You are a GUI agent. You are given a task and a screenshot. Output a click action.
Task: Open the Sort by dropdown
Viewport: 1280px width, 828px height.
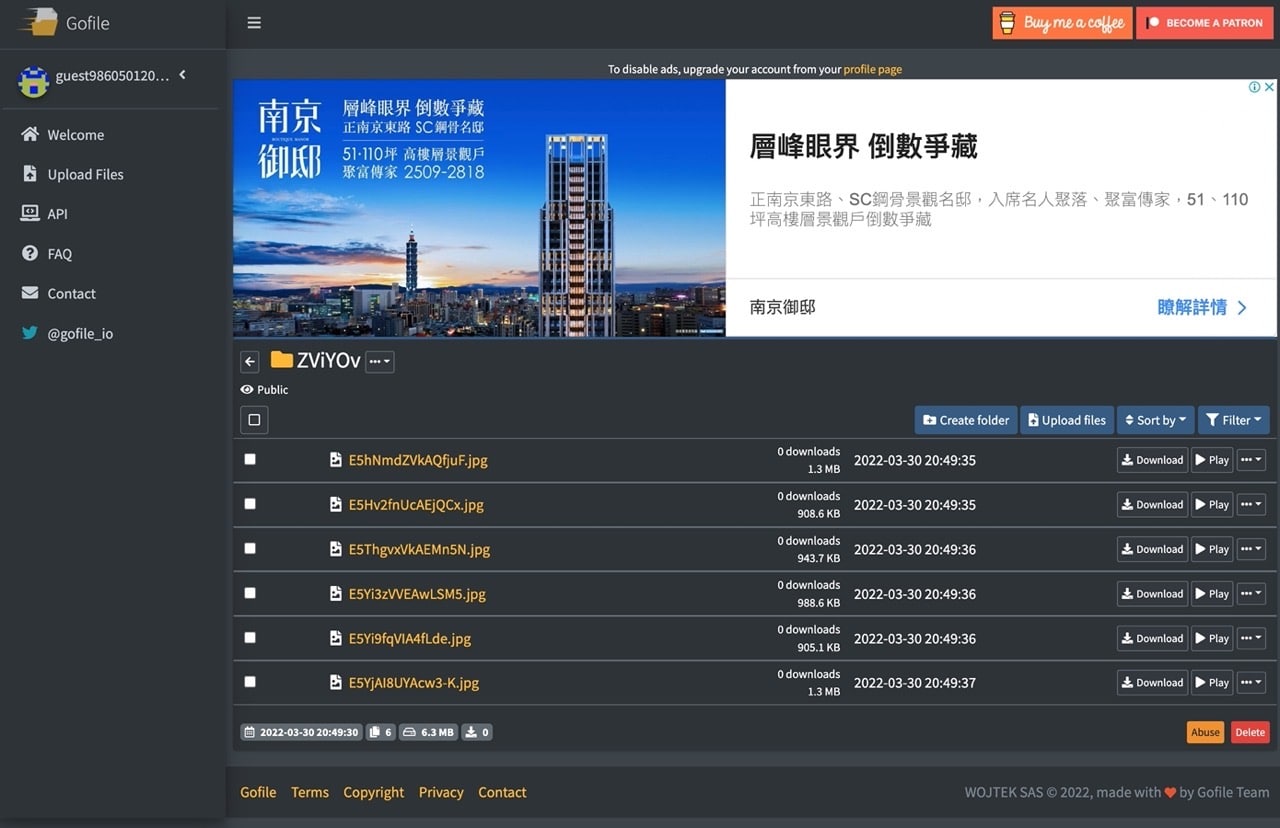tap(1156, 420)
